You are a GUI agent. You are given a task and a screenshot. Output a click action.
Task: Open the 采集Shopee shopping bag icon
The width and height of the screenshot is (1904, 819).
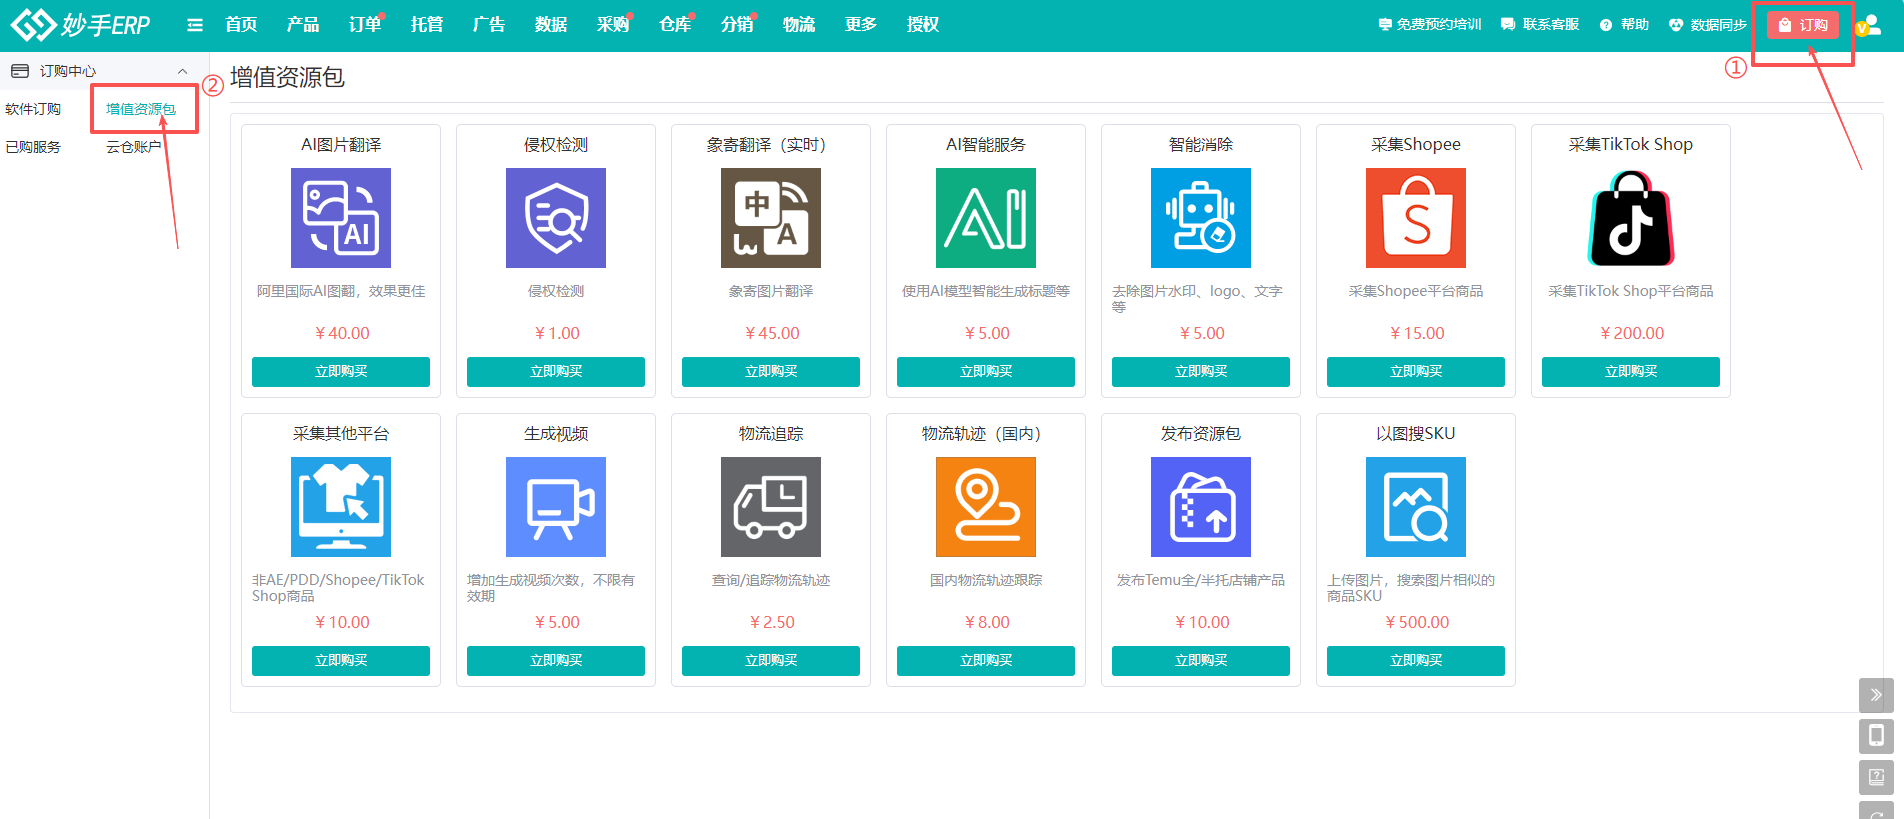(x=1416, y=218)
